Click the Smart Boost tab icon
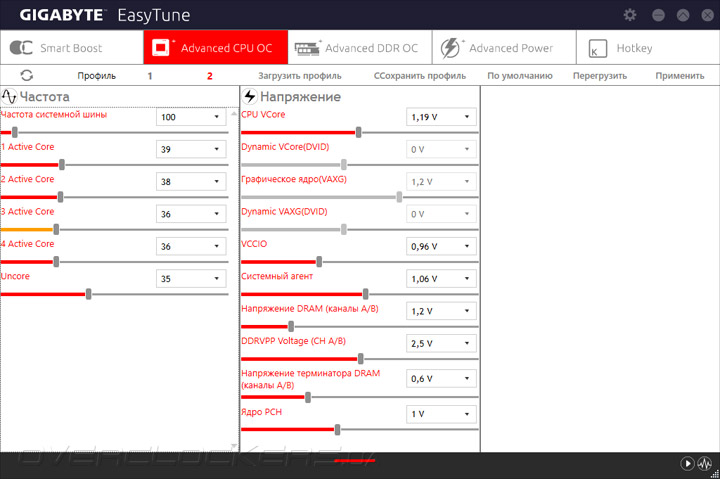This screenshot has width=720, height=479. click(x=21, y=47)
